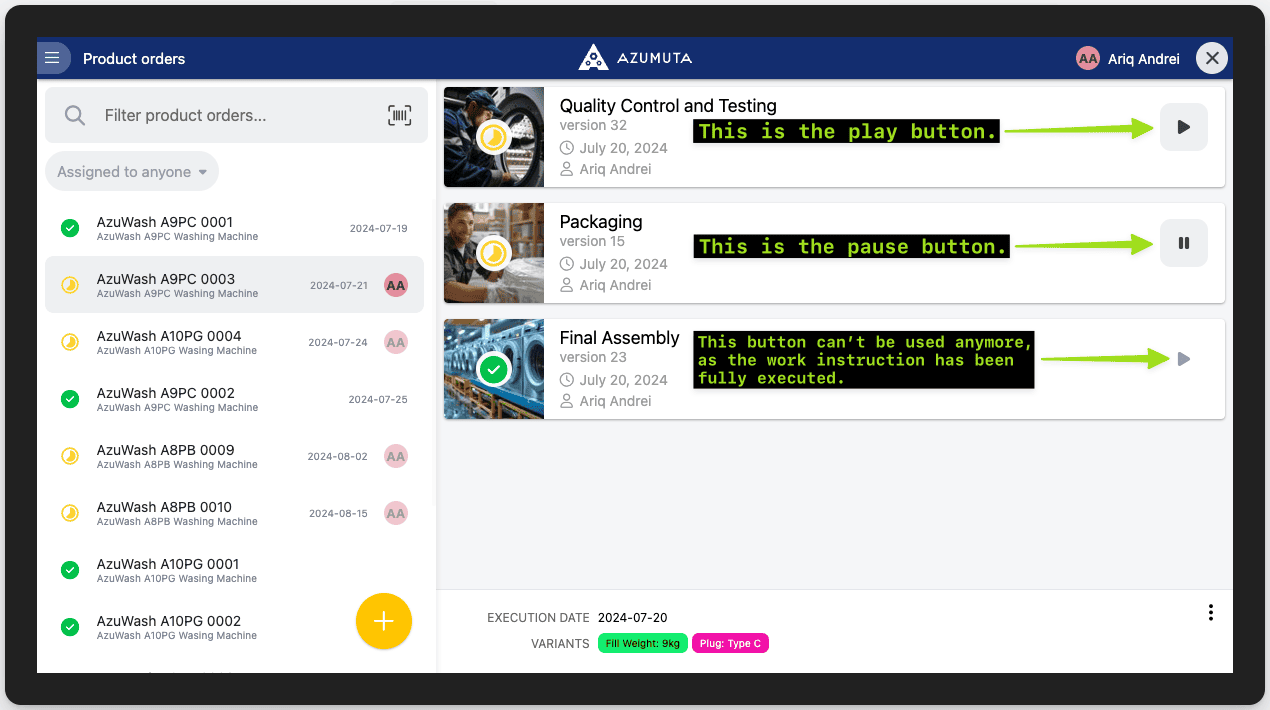
Task: Click the Azumuta logo
Action: (634, 58)
